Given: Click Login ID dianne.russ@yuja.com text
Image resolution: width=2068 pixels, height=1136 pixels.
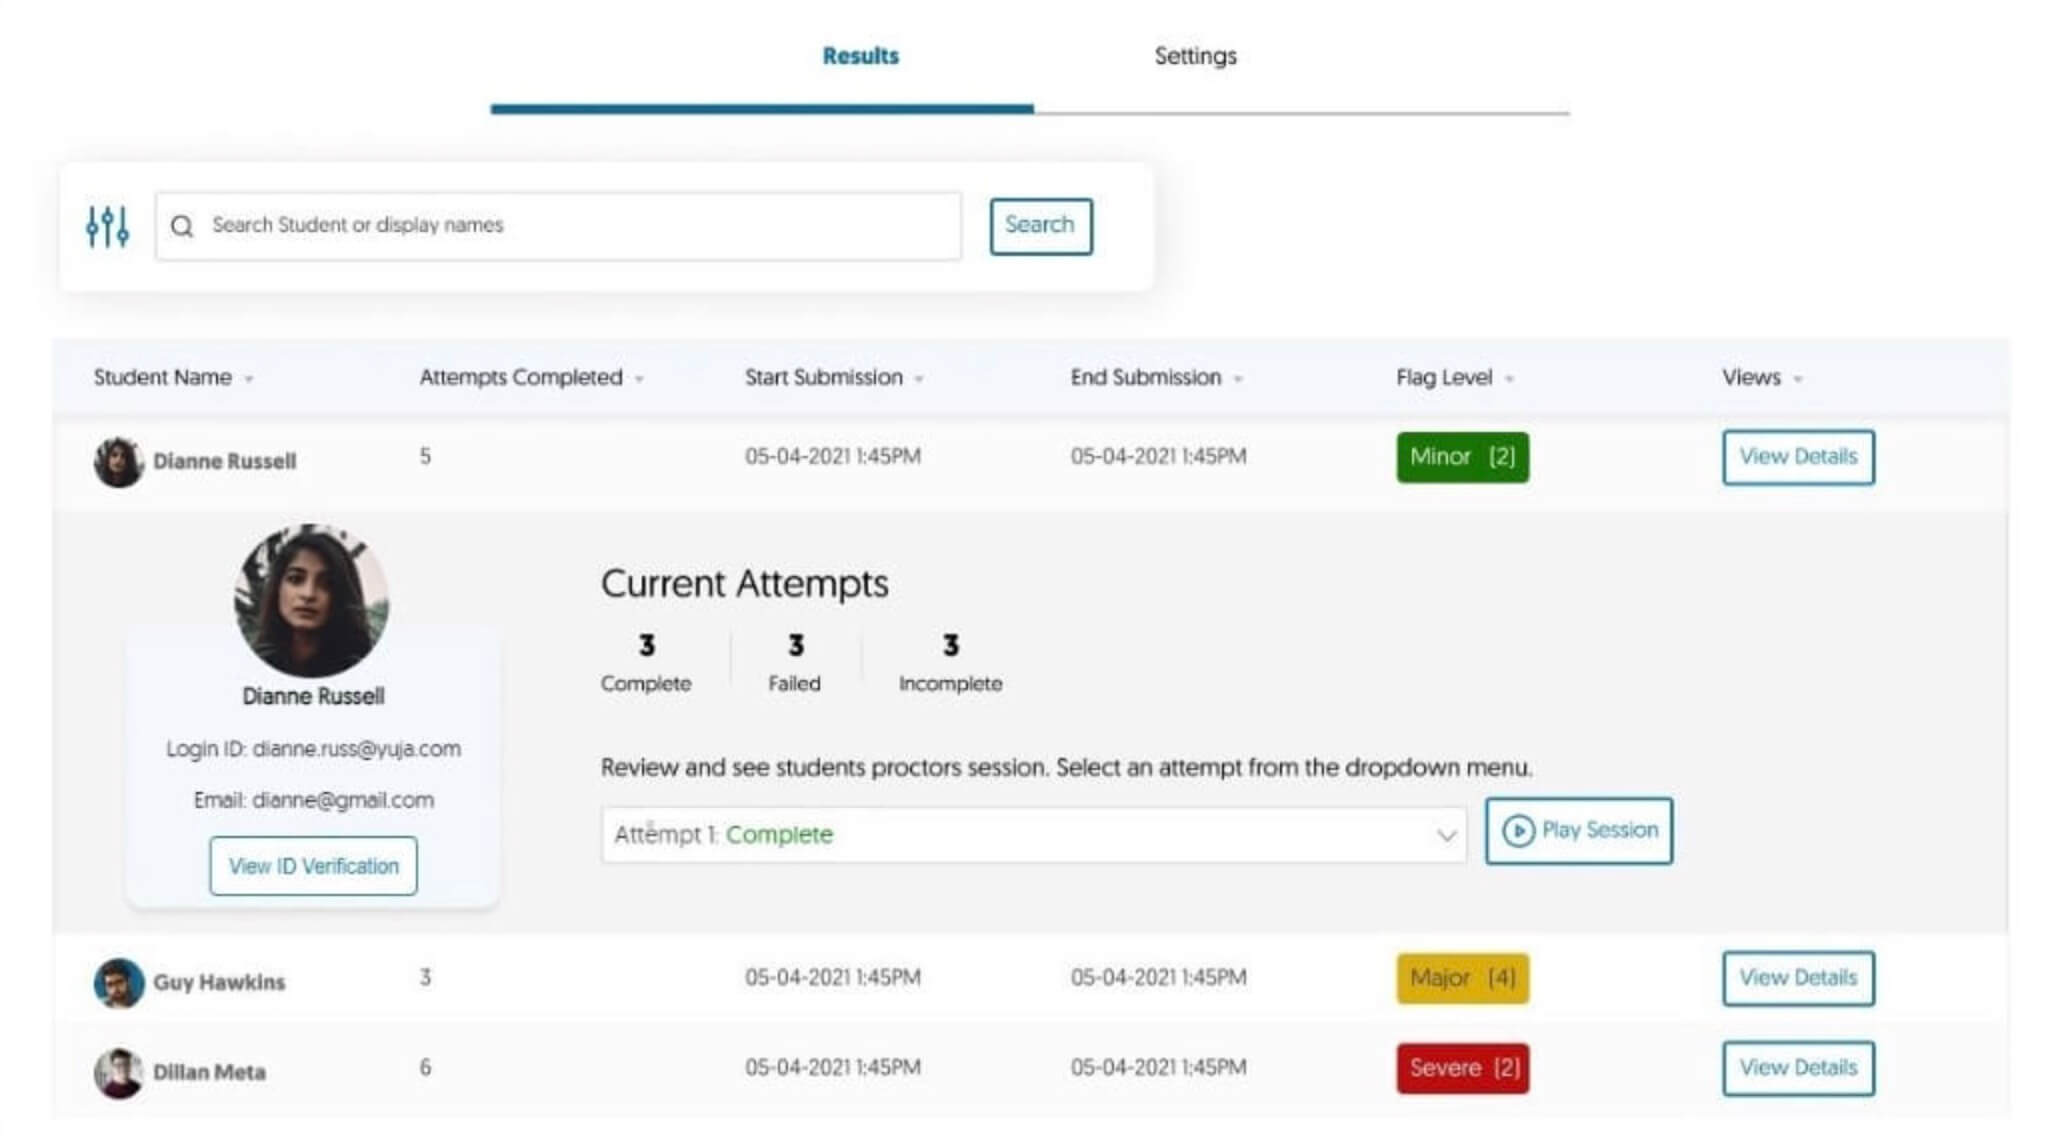Looking at the screenshot, I should (313, 749).
